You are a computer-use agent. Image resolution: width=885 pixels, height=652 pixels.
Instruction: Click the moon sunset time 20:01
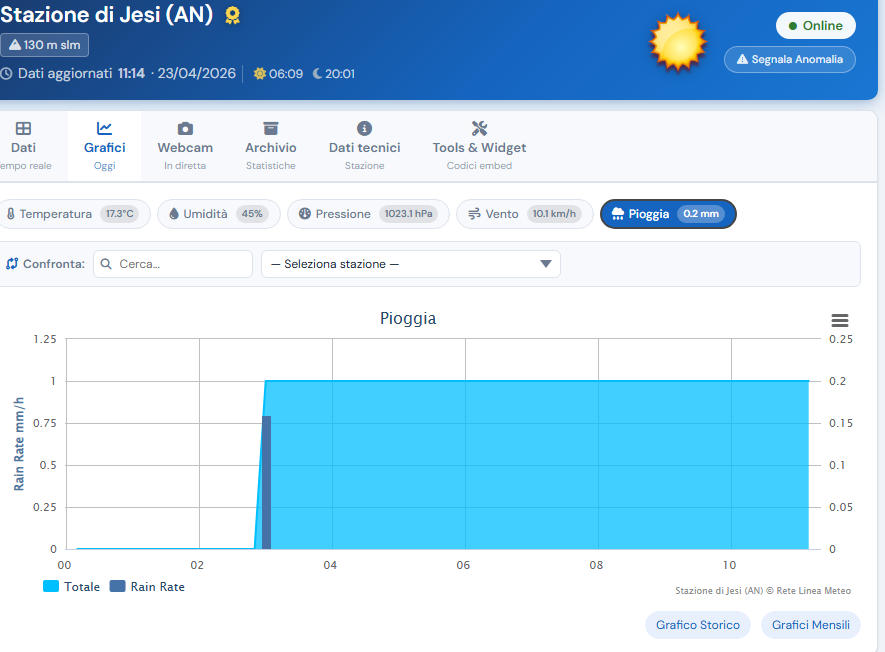pos(333,73)
